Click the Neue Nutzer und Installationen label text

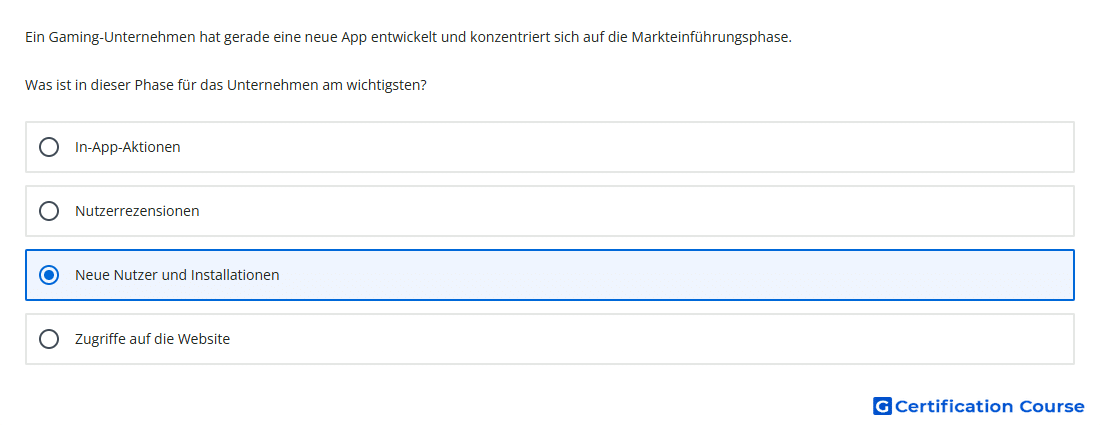(177, 275)
